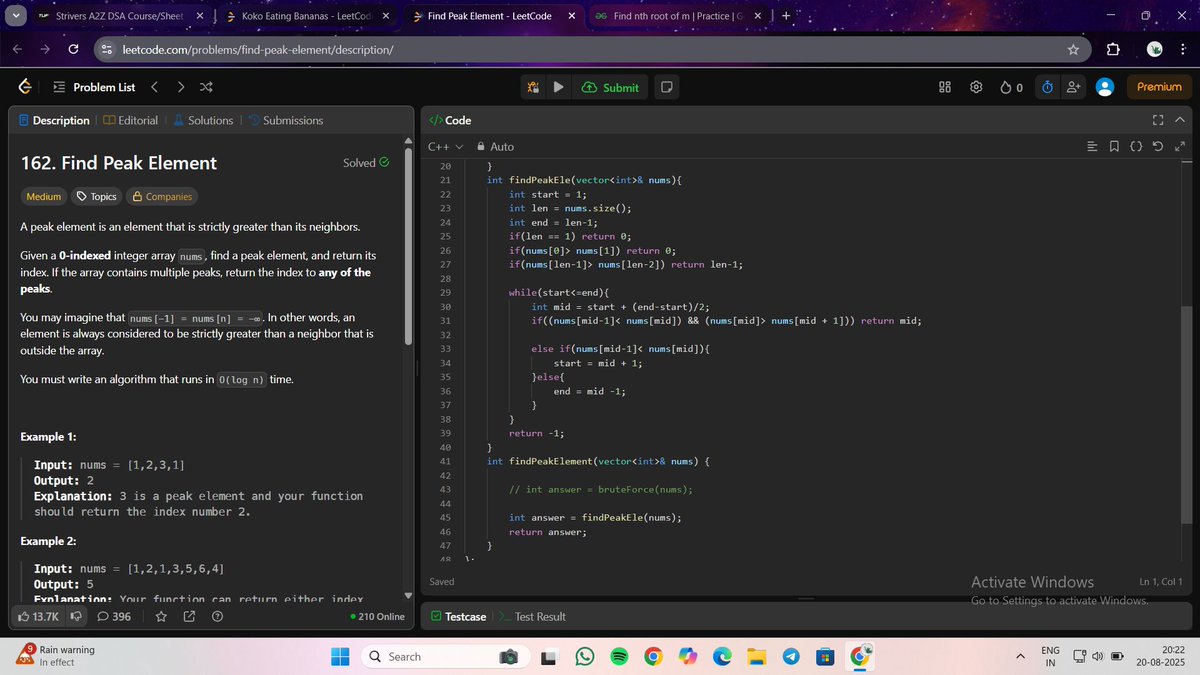1200x675 pixels.
Task: Click into the code line 45
Action: (x=594, y=517)
